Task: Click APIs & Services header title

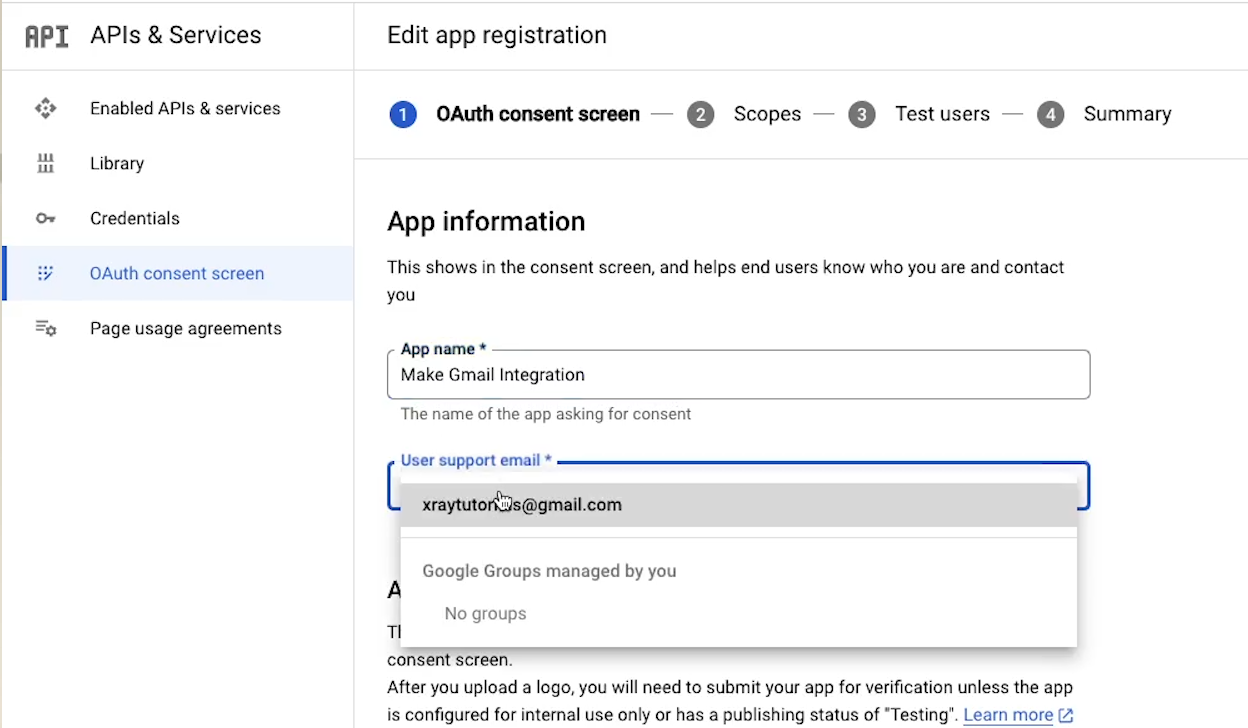Action: [x=176, y=35]
